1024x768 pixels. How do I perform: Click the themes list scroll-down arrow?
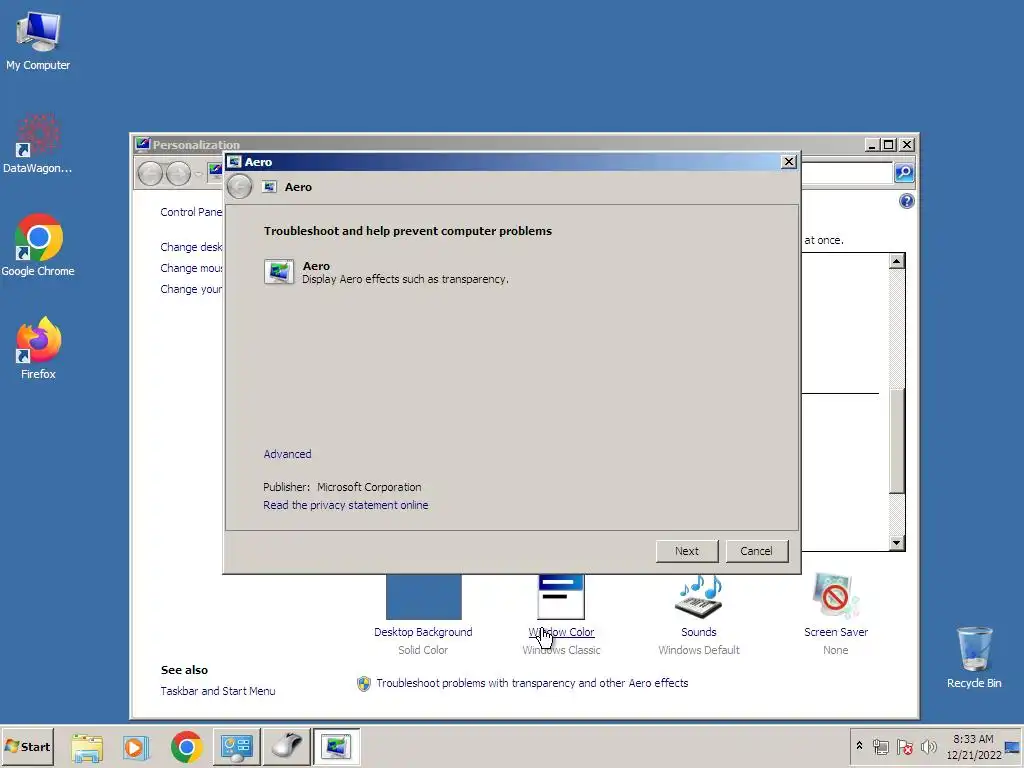pyautogui.click(x=897, y=543)
